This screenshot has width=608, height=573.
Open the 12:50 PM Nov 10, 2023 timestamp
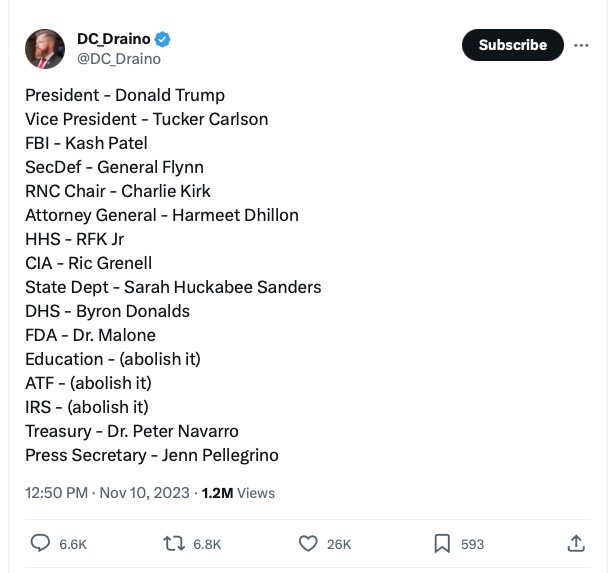pos(109,492)
